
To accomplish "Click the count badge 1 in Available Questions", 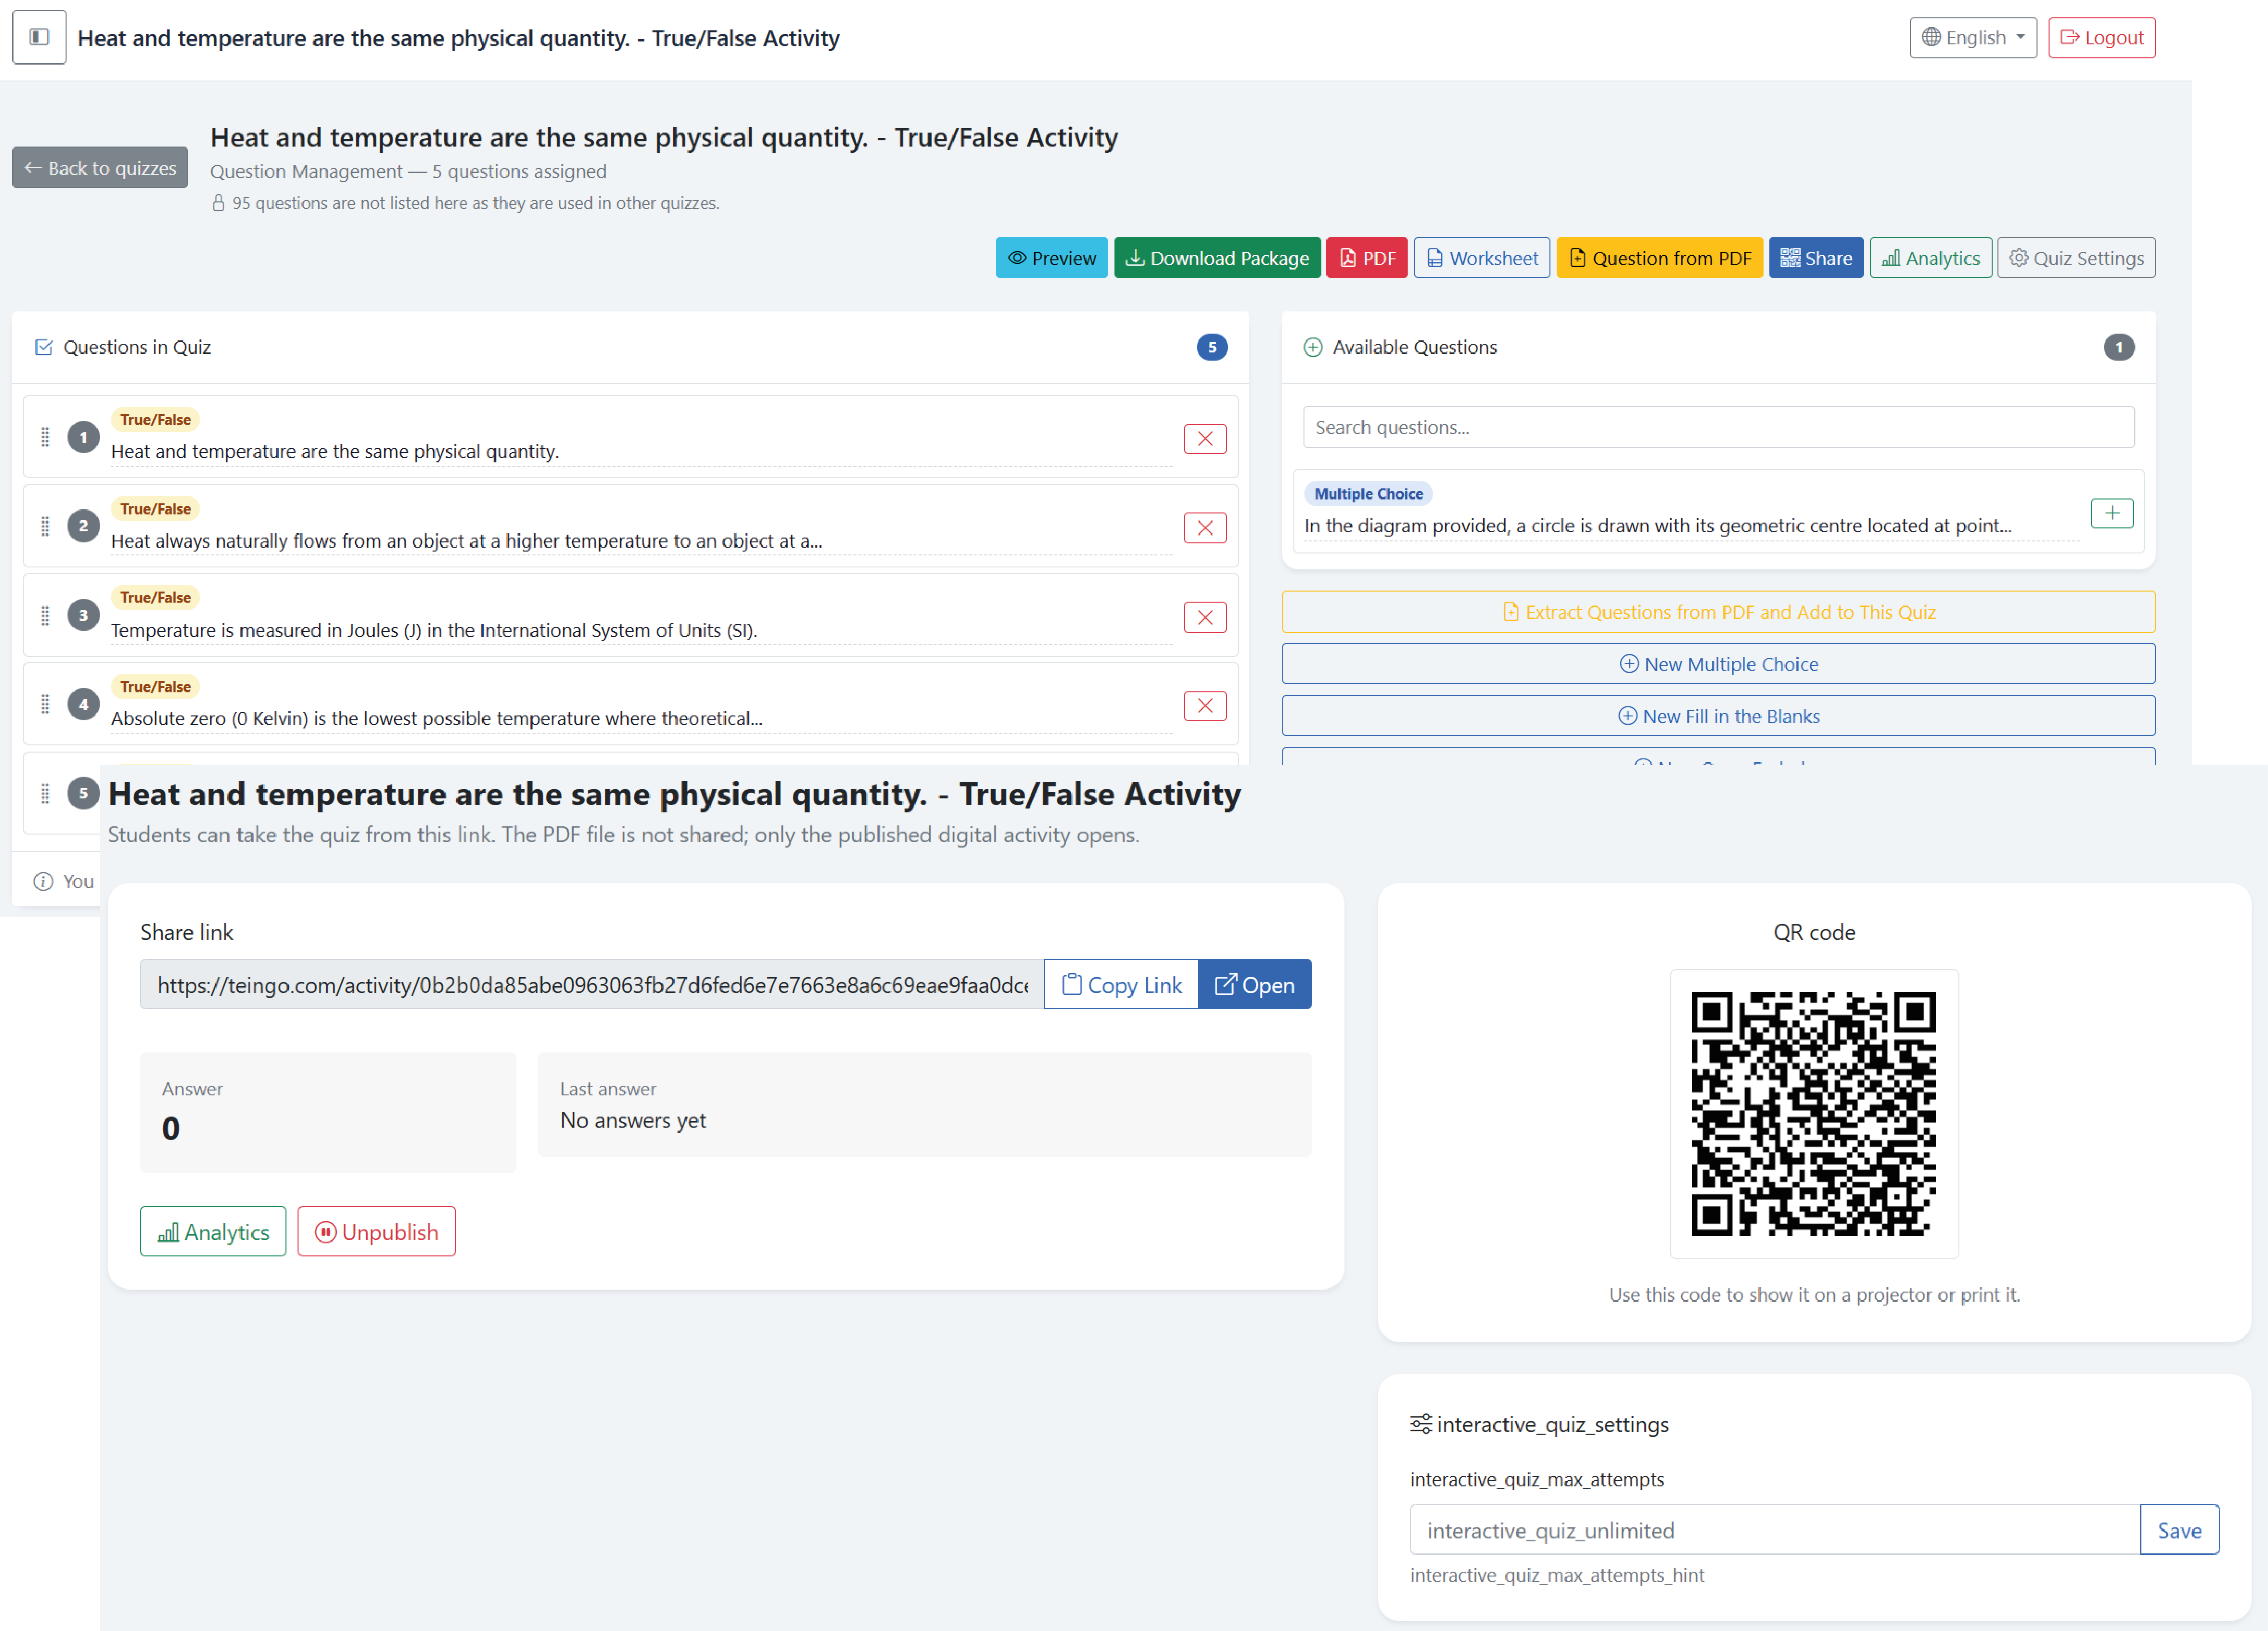I will [x=2118, y=347].
